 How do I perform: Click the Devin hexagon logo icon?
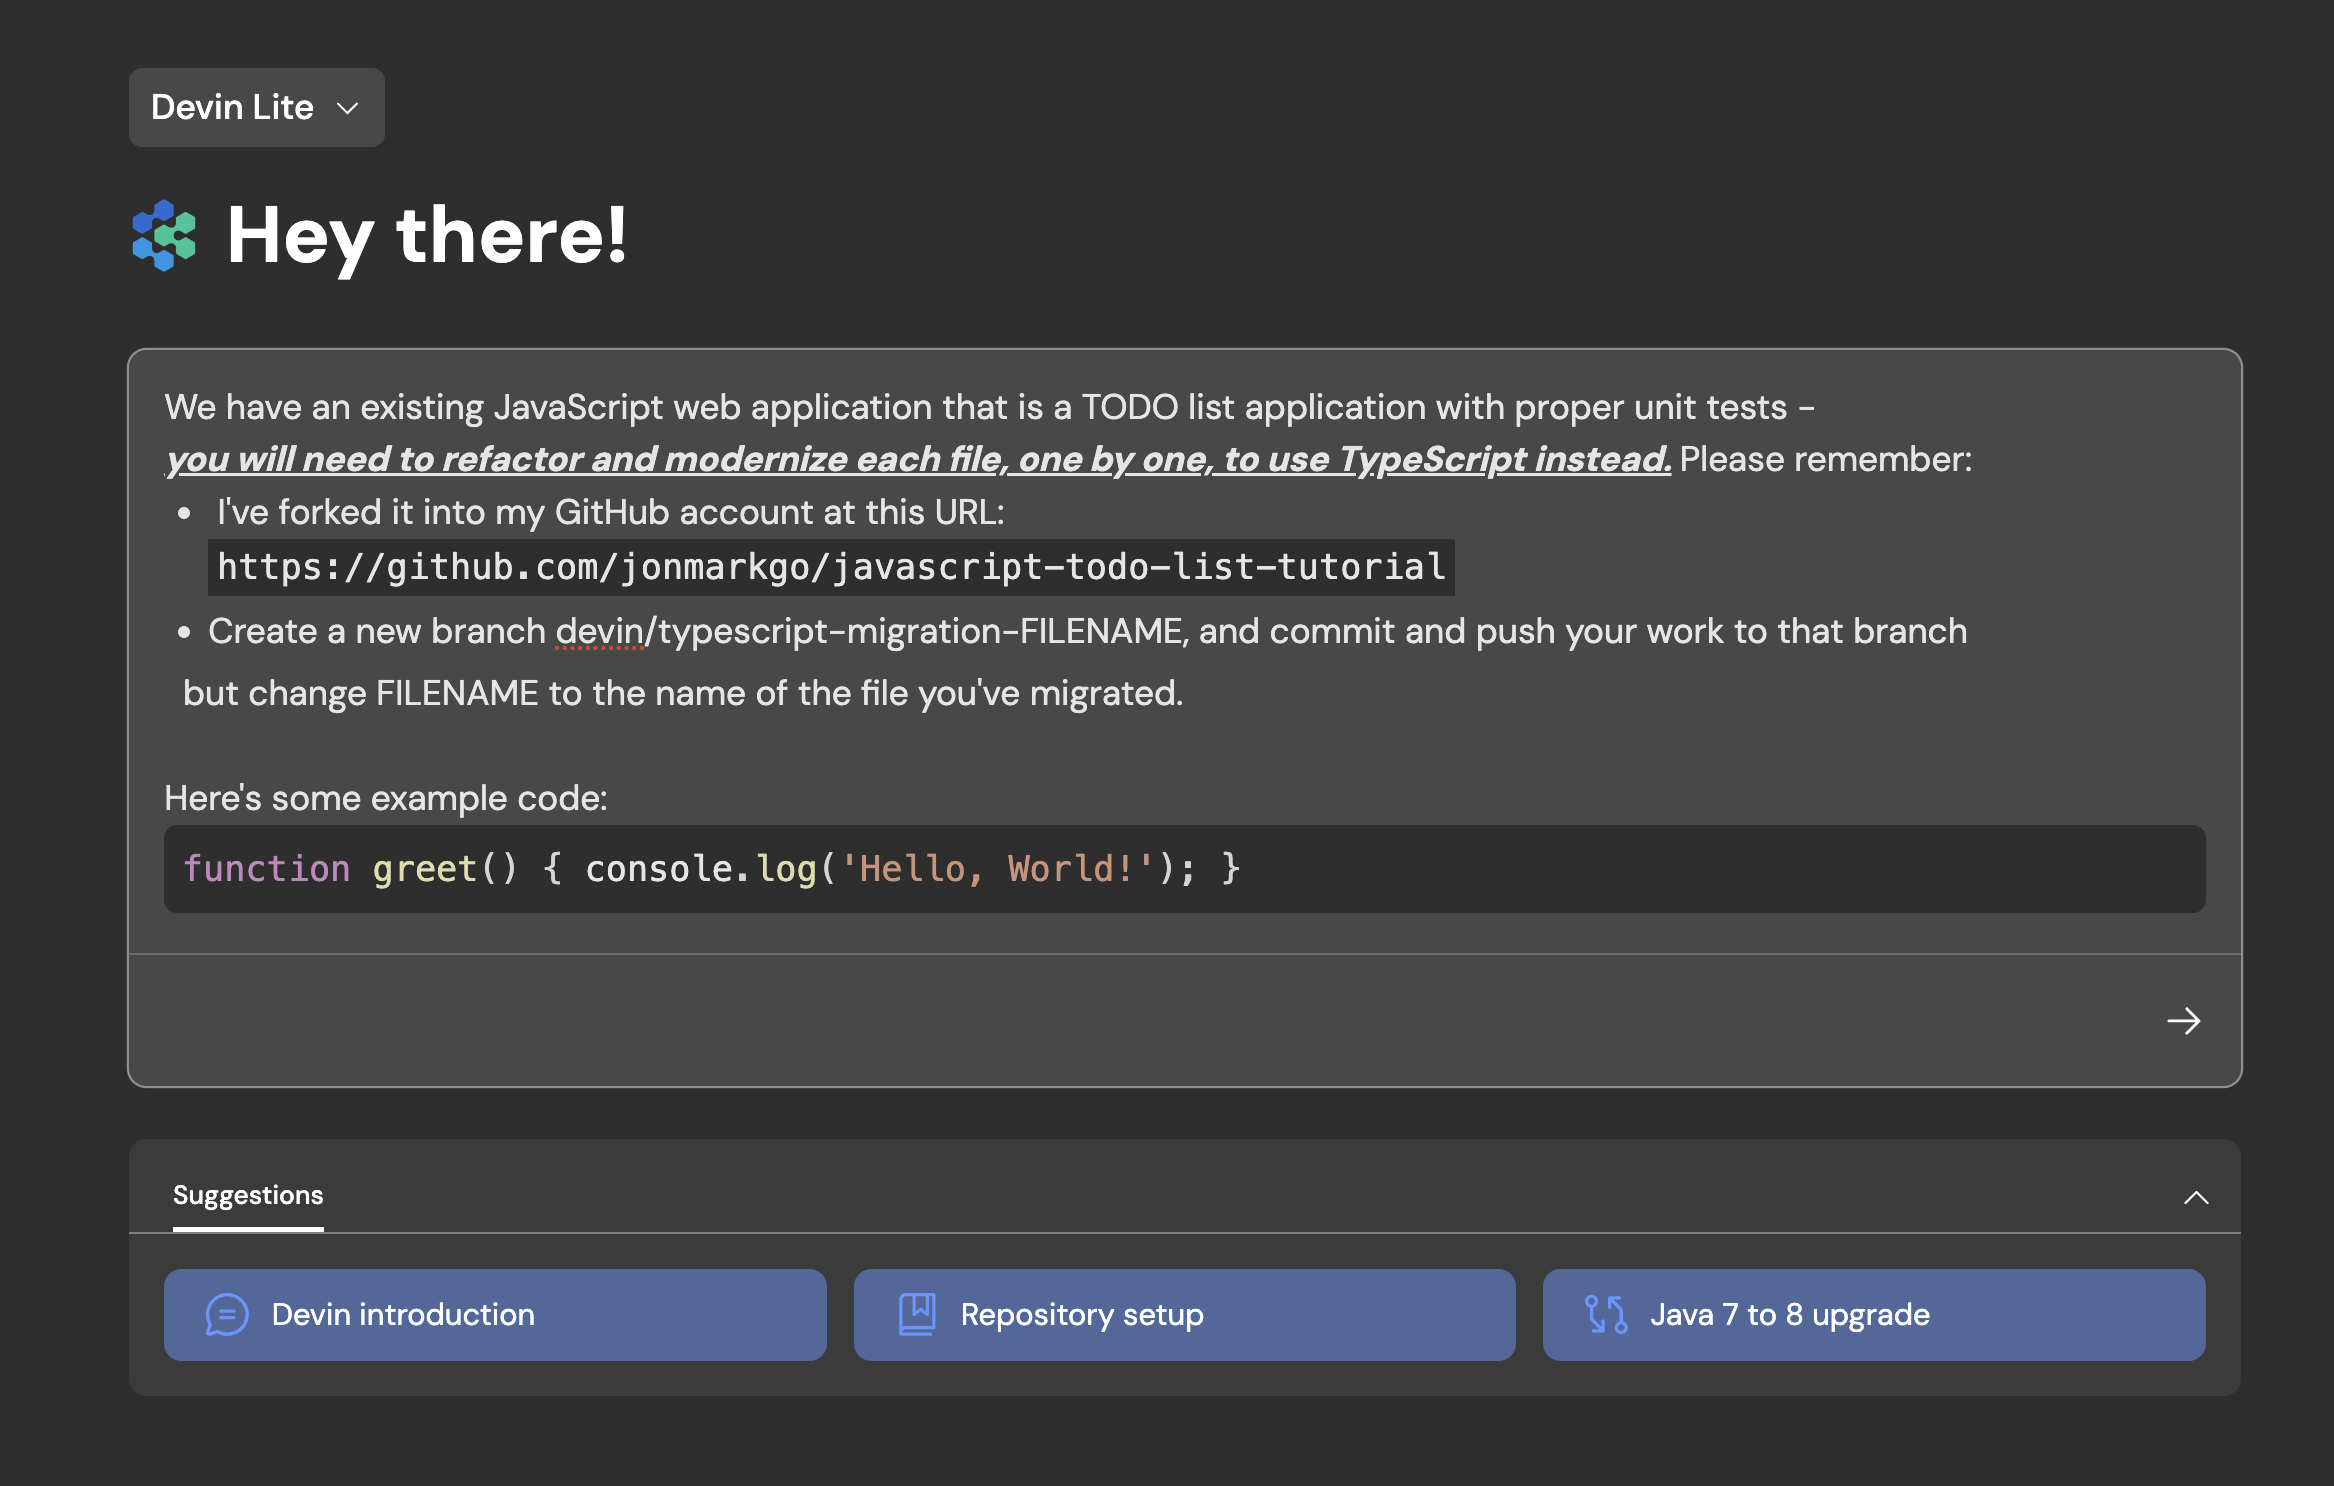[164, 236]
